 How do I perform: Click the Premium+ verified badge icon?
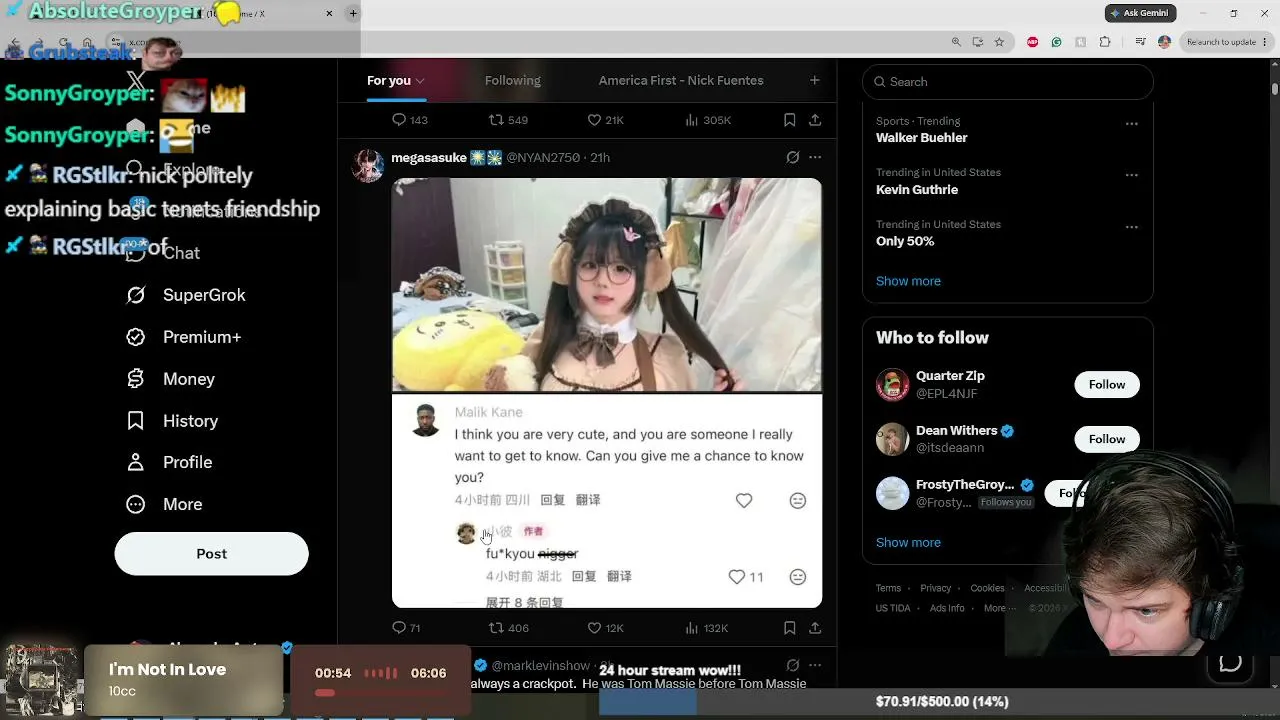[x=136, y=337]
